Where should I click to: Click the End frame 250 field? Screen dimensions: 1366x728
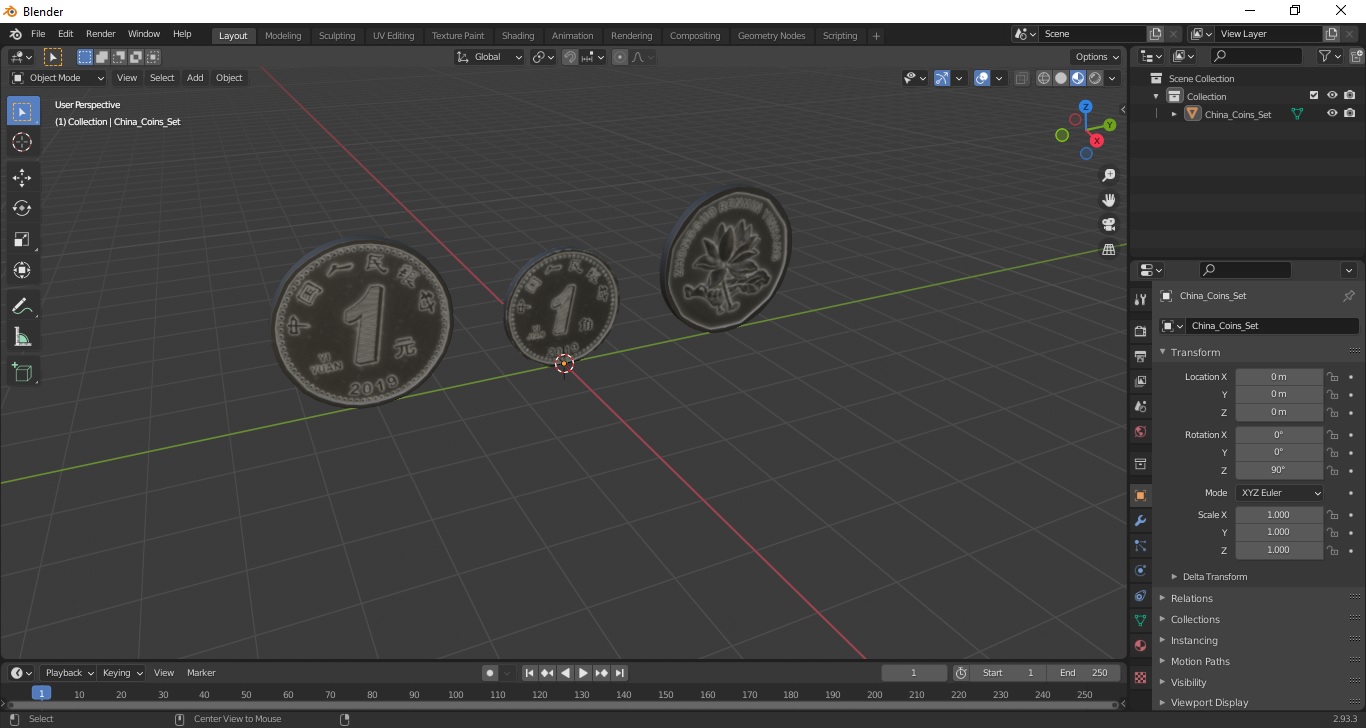click(1084, 673)
